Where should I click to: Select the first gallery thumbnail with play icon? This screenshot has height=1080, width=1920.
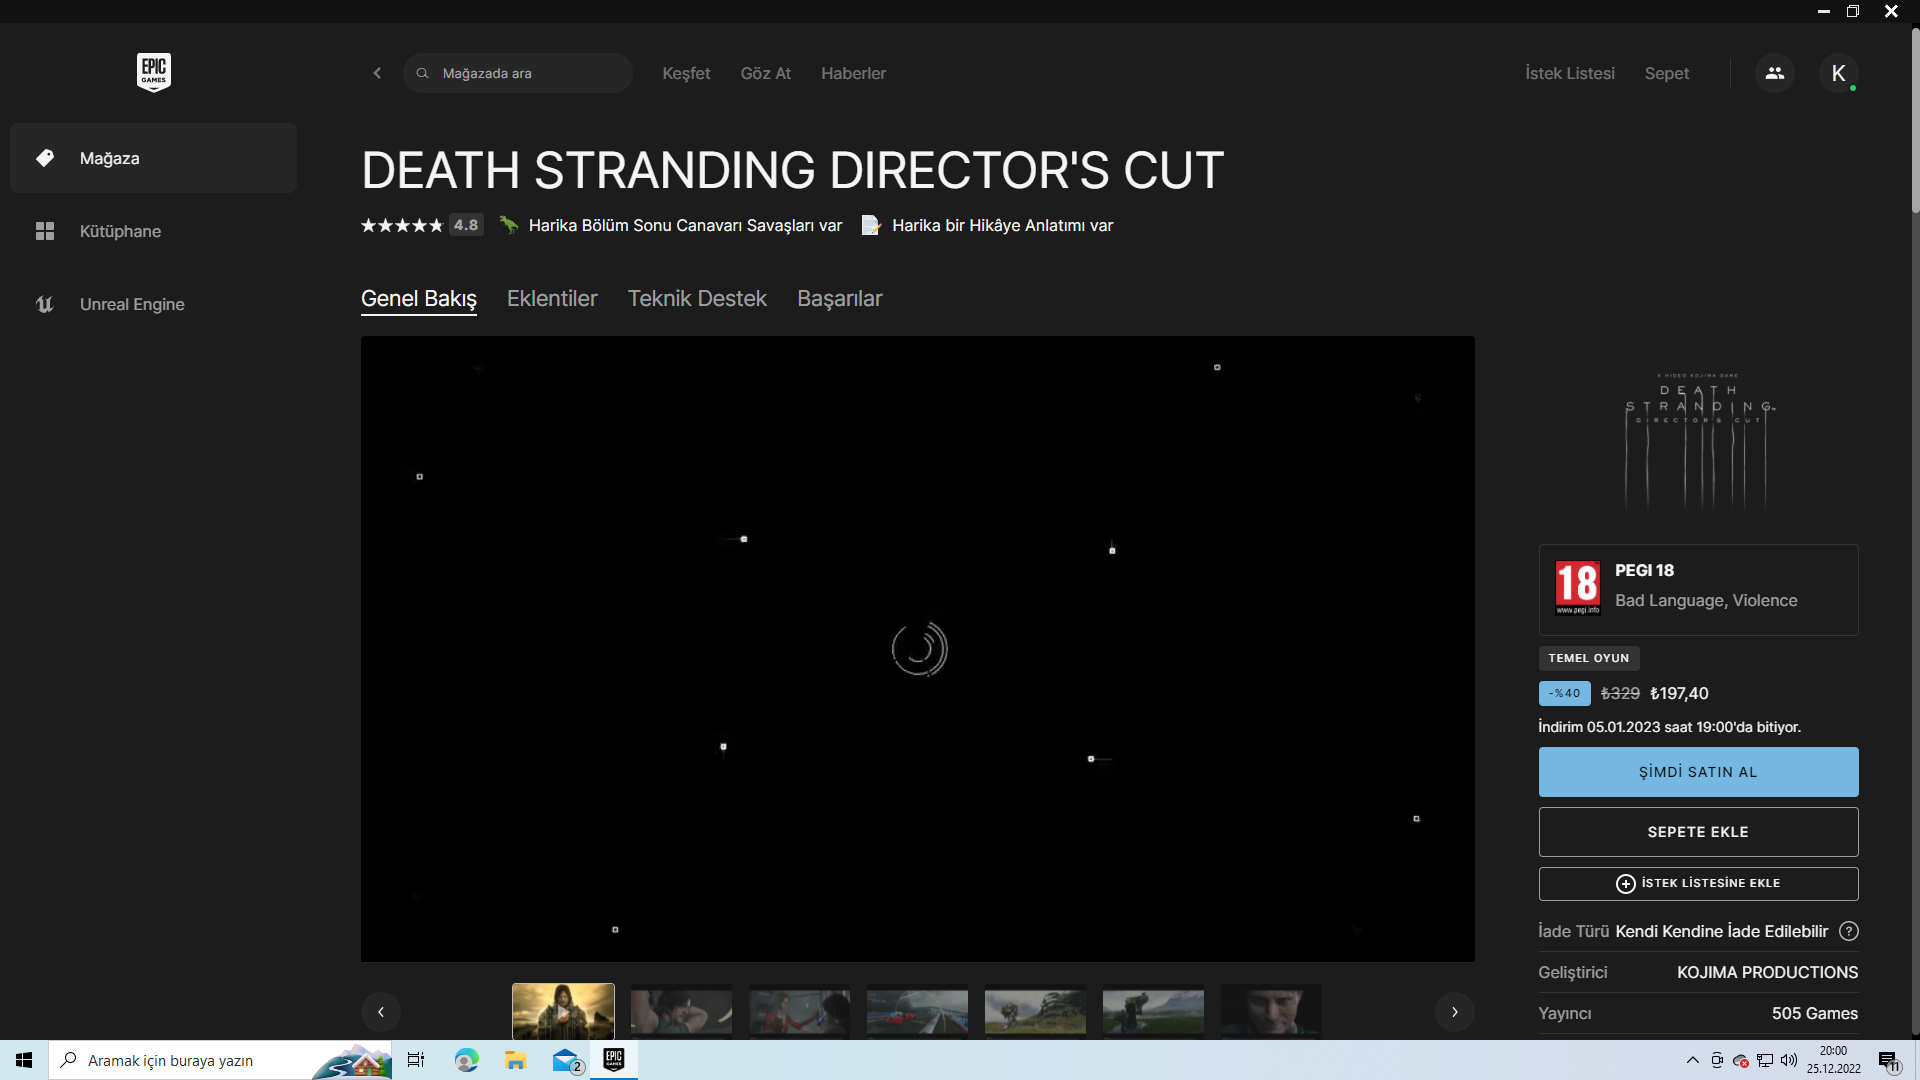(x=563, y=1011)
